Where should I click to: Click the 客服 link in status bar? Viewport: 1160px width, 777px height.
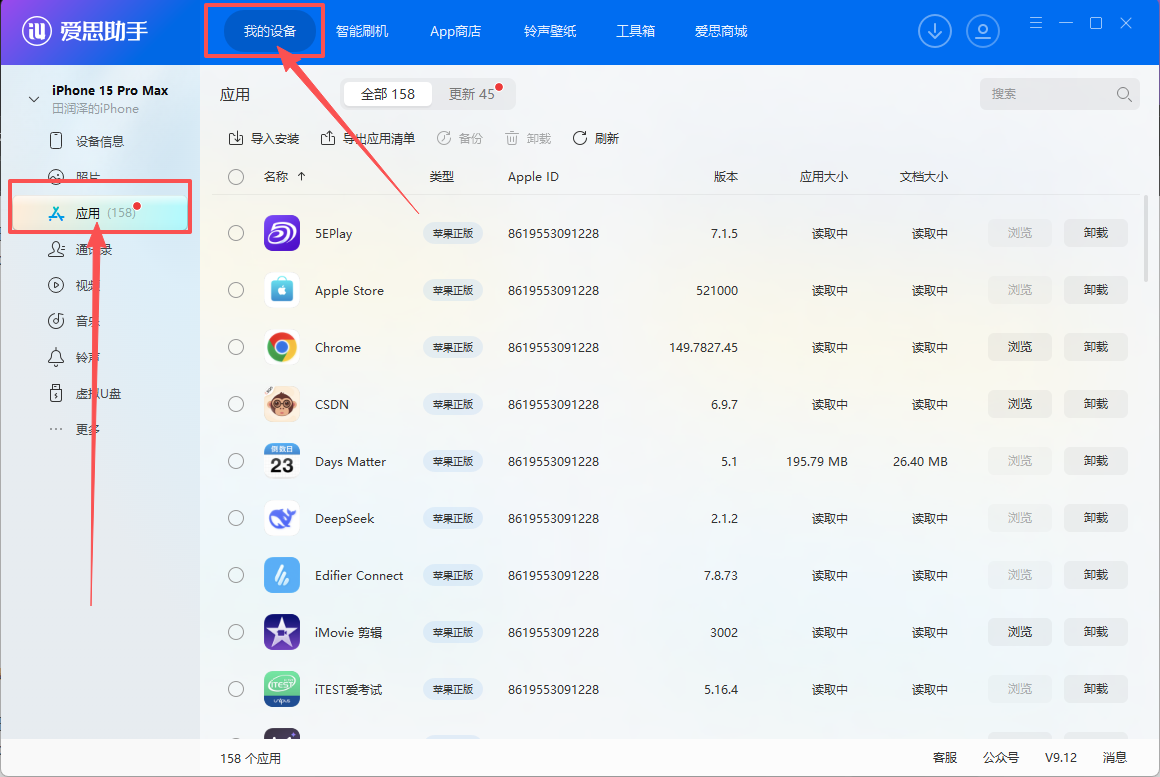(945, 758)
